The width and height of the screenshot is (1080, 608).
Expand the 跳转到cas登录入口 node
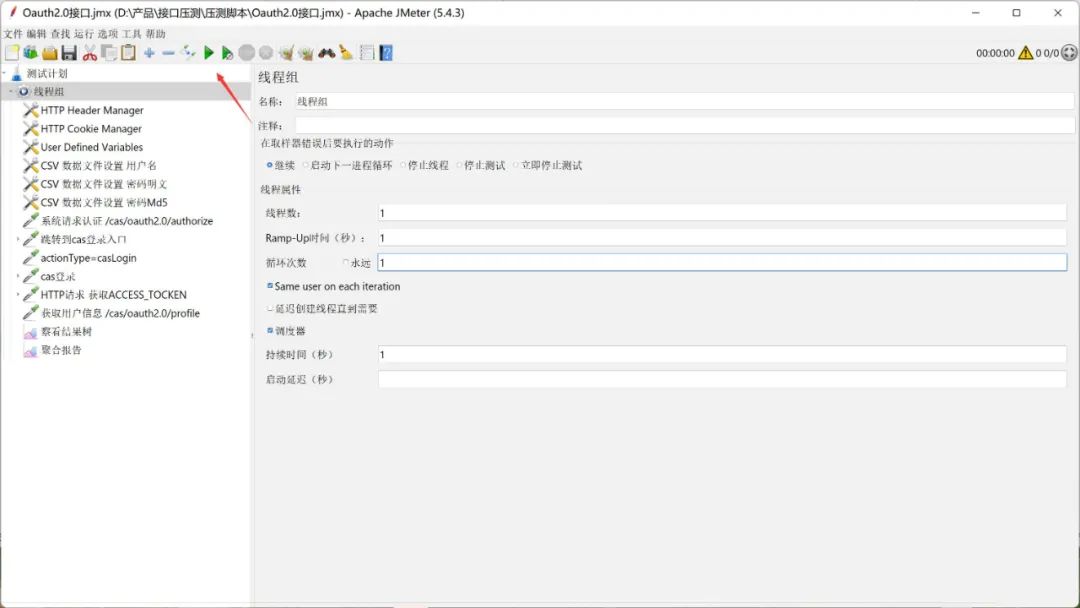point(18,240)
